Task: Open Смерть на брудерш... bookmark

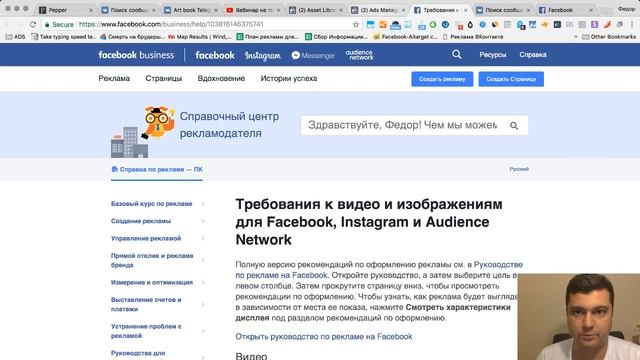Action: (x=132, y=37)
